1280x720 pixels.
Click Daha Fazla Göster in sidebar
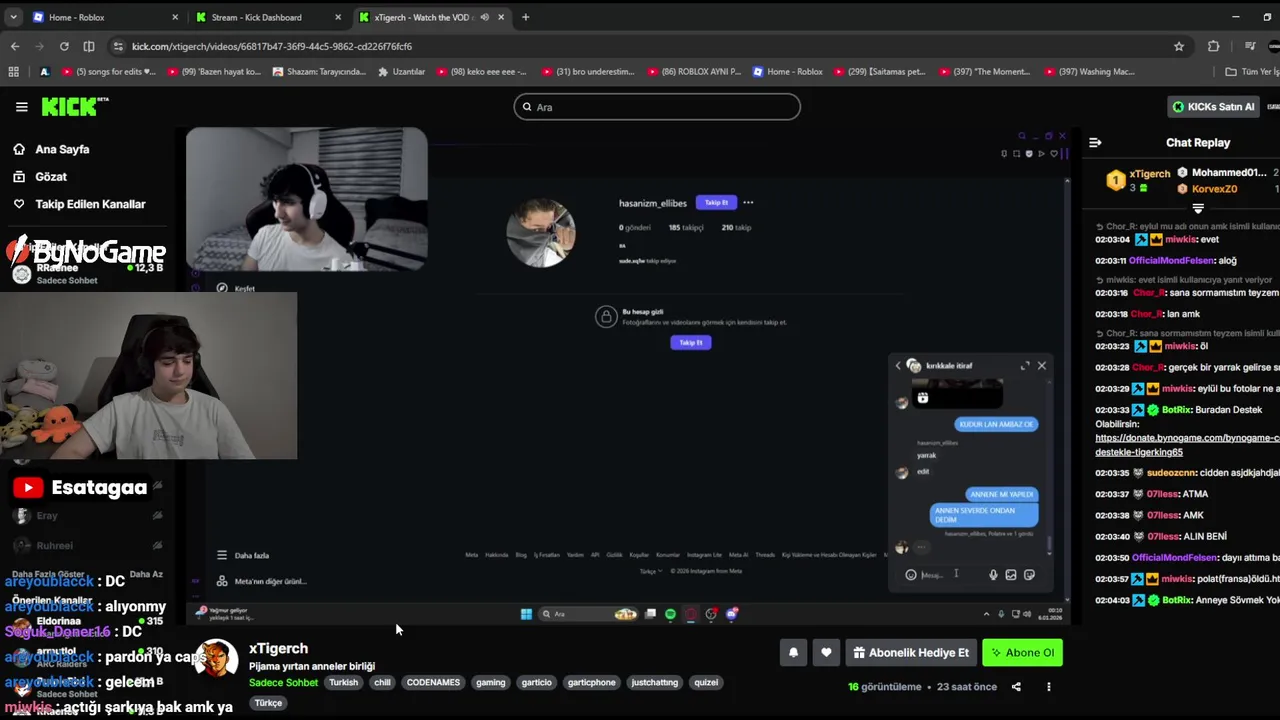click(48, 575)
